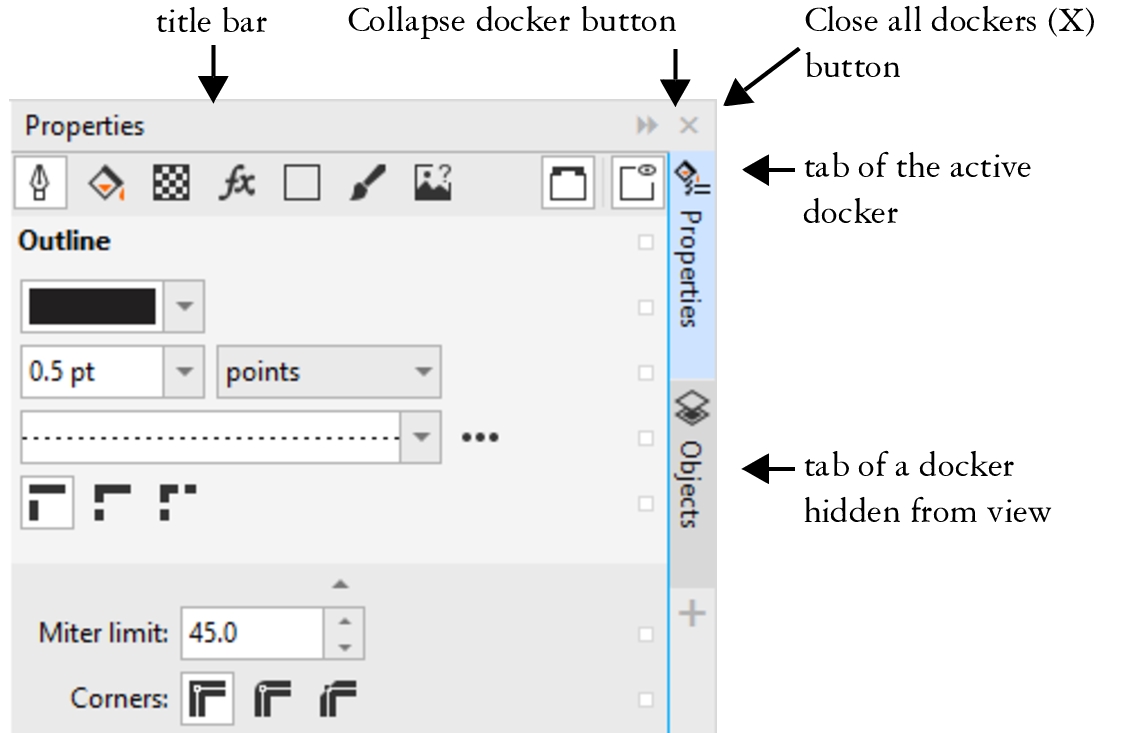Open the fx effects section
Screen dimensions: 1127x733
point(237,183)
